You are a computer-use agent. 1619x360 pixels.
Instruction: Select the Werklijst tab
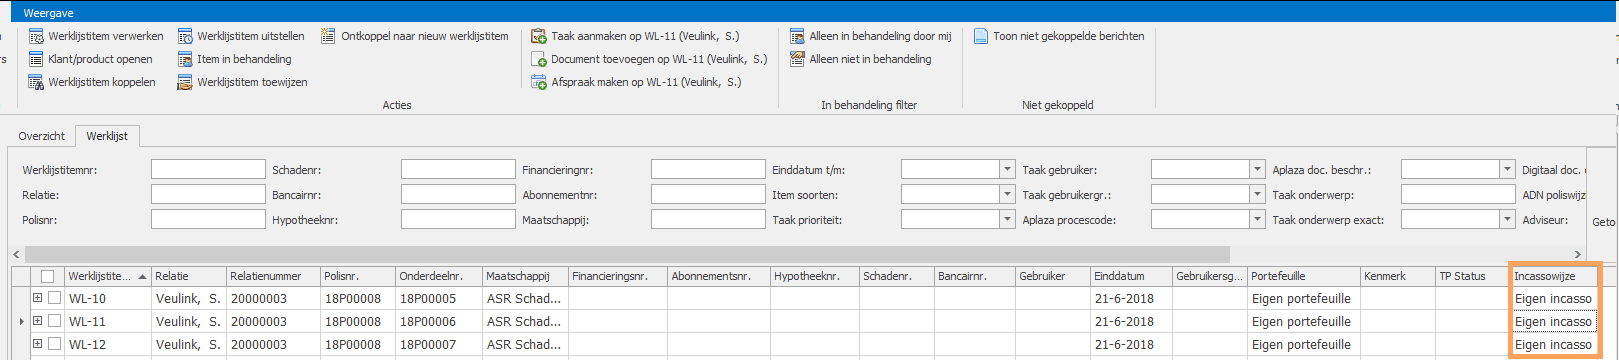coord(107,136)
